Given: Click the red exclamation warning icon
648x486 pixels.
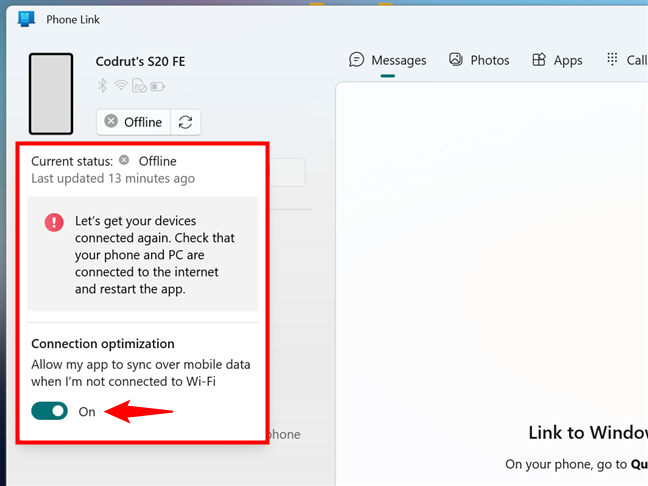Looking at the screenshot, I should coord(54,222).
